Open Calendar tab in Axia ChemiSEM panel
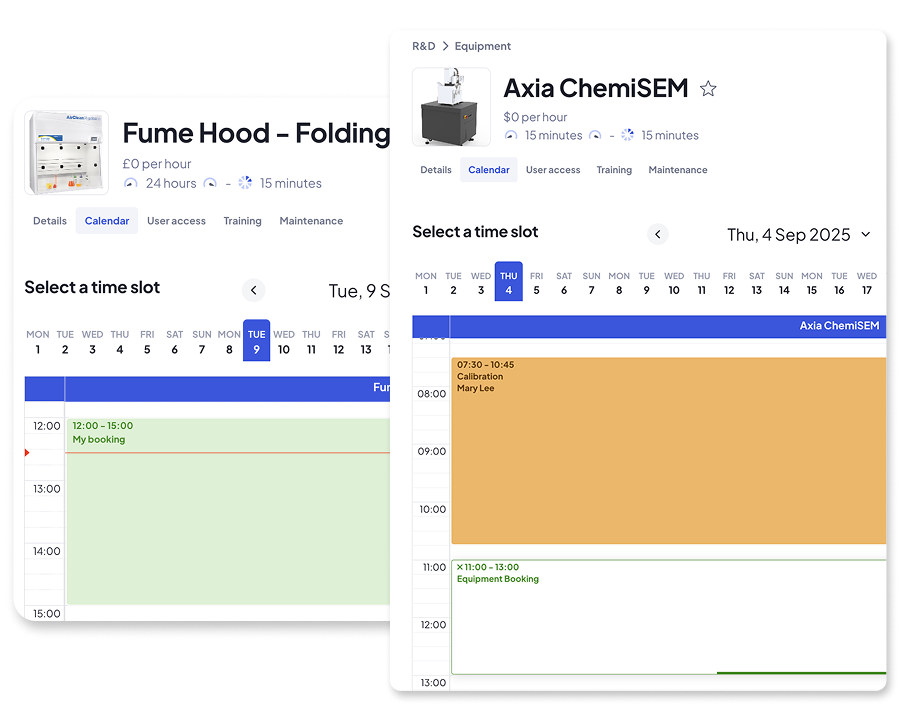The width and height of the screenshot is (900, 720). coord(488,170)
